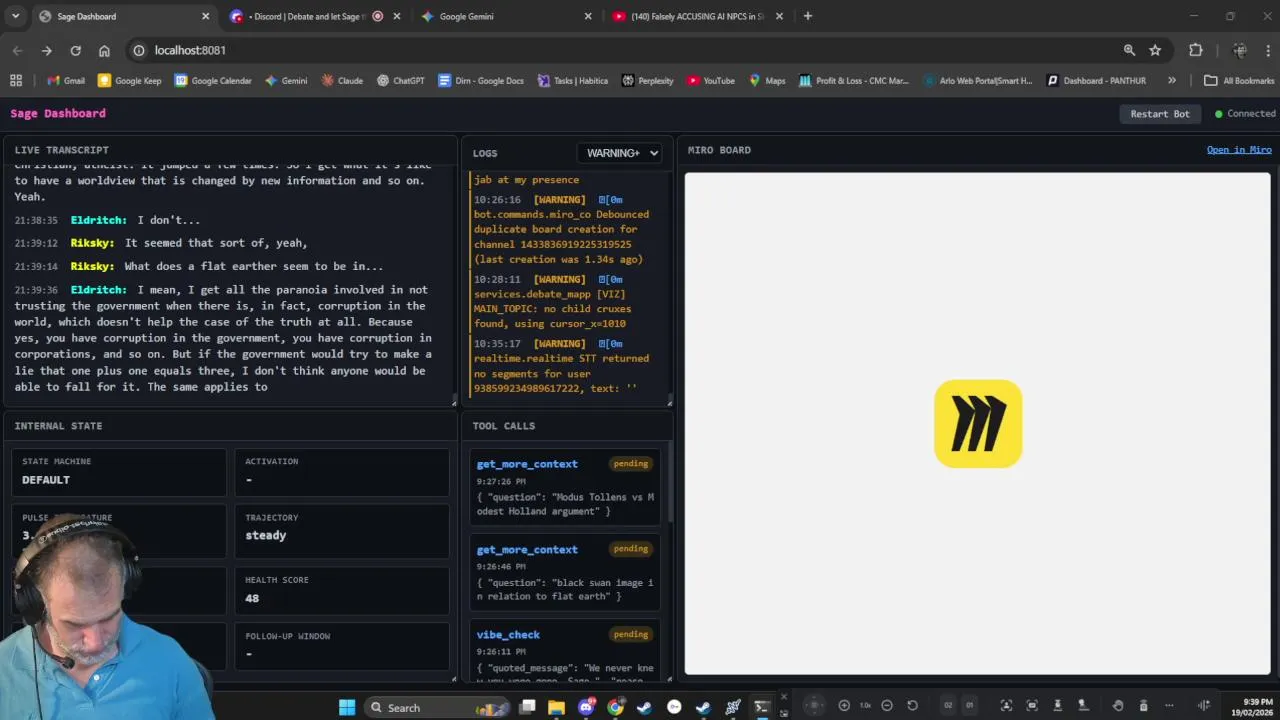This screenshot has width=1280, height=720.
Task: Click the 10:26:16 WARNING log entry
Action: click(566, 229)
